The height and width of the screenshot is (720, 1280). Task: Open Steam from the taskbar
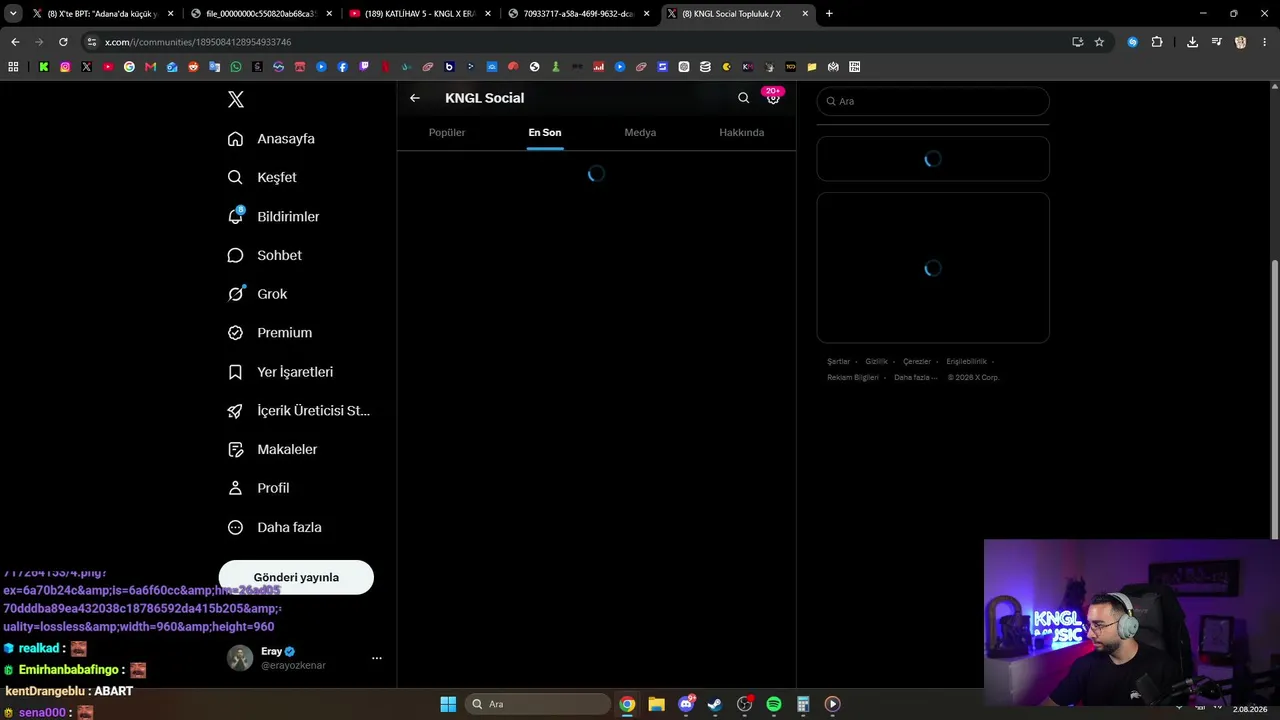[715, 704]
